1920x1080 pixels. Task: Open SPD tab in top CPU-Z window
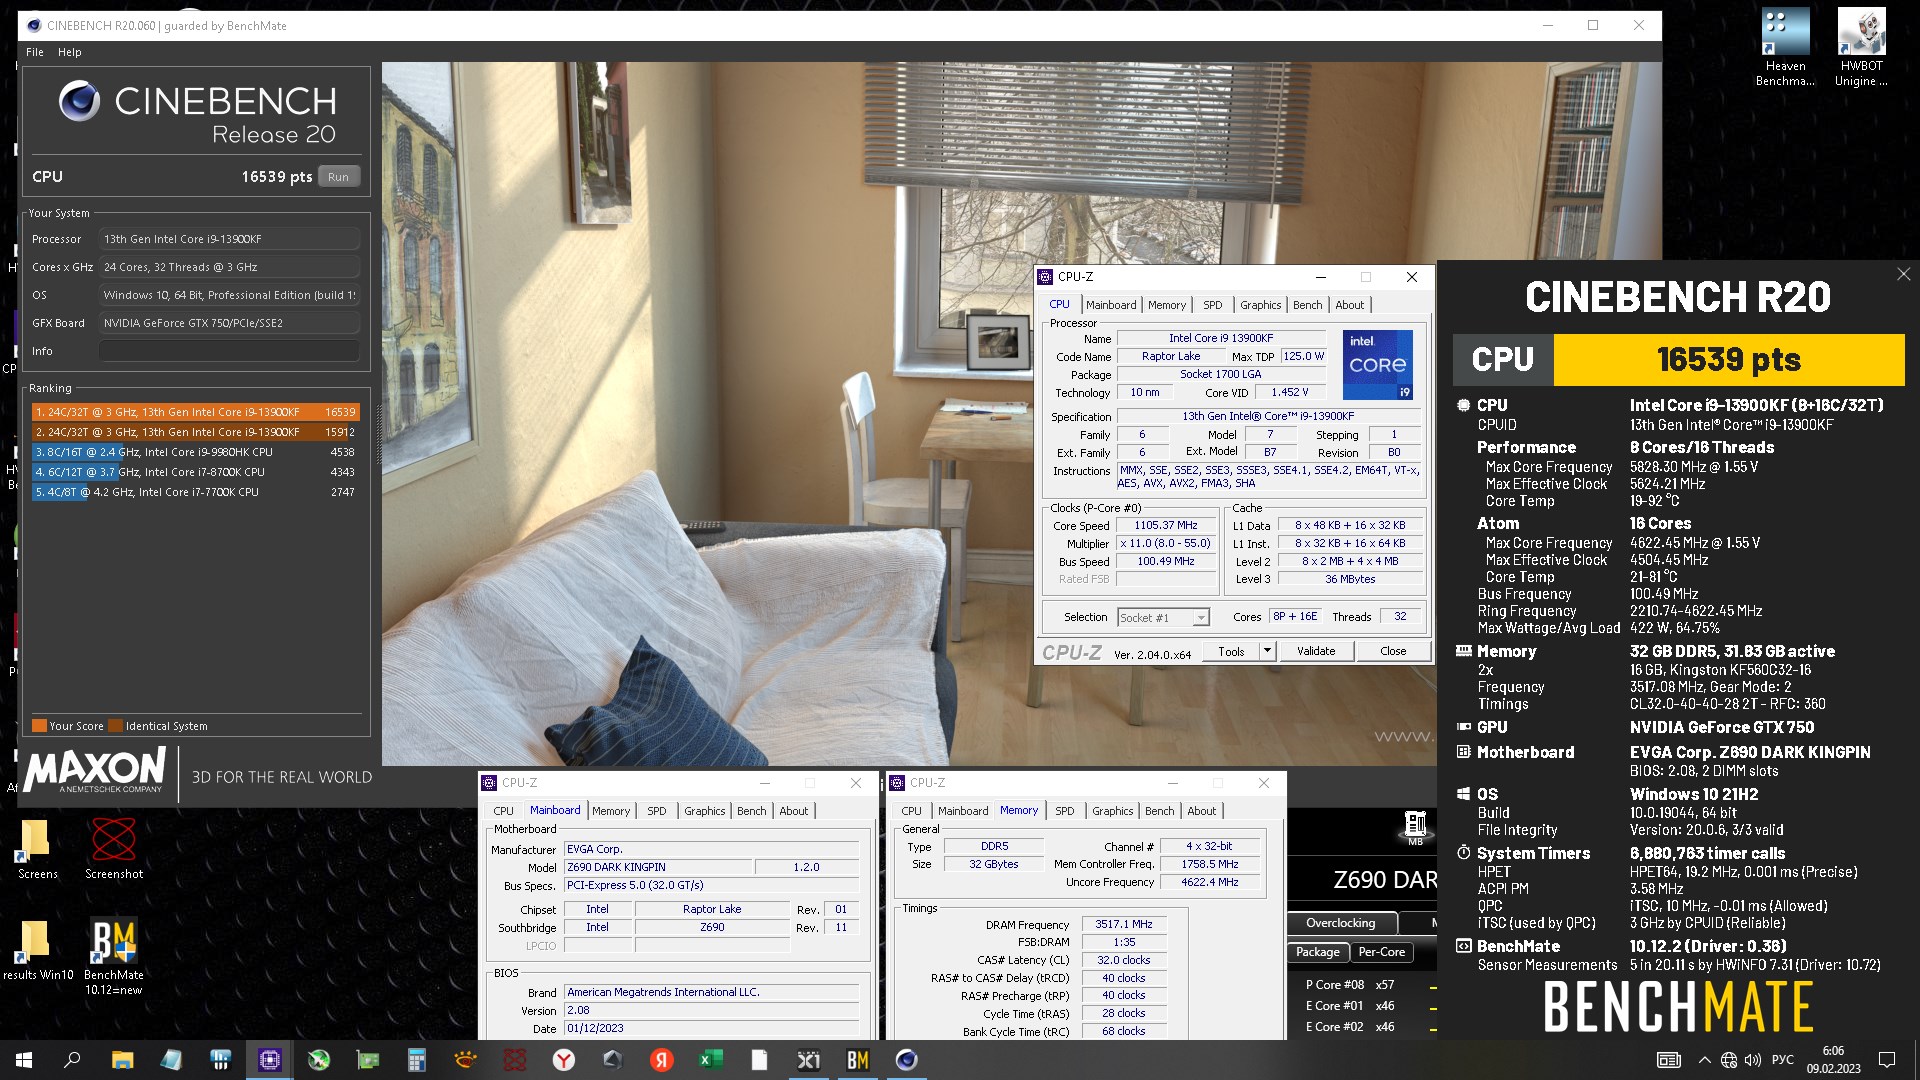click(x=1212, y=305)
